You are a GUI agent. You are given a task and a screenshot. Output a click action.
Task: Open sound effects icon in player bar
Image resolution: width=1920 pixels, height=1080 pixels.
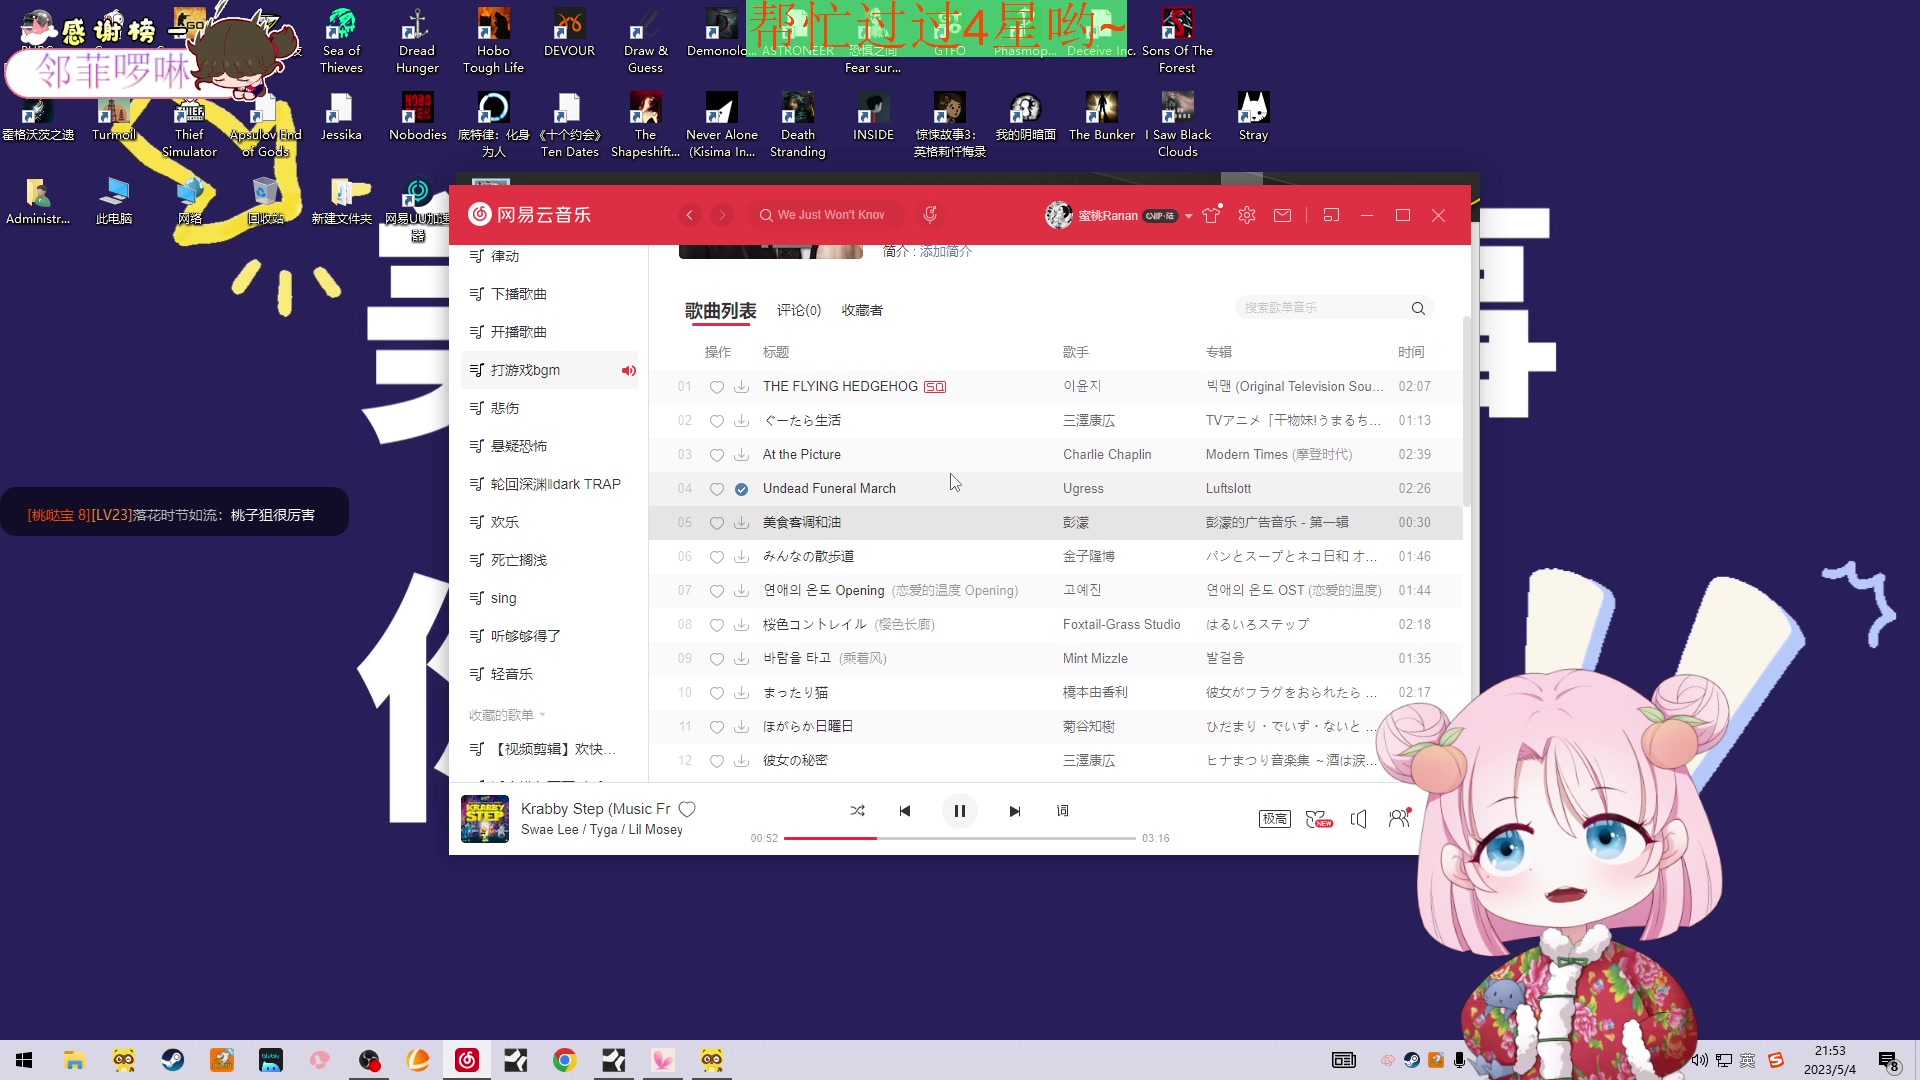1319,819
